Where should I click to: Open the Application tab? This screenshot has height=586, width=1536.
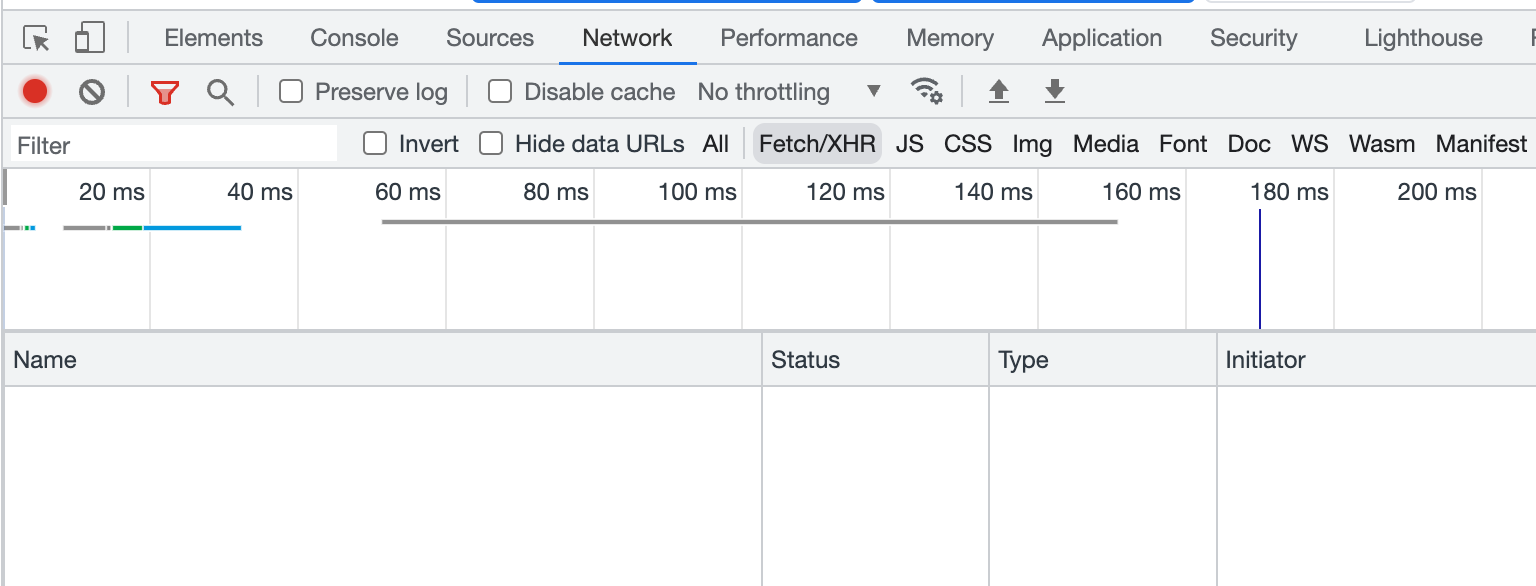1102,38
